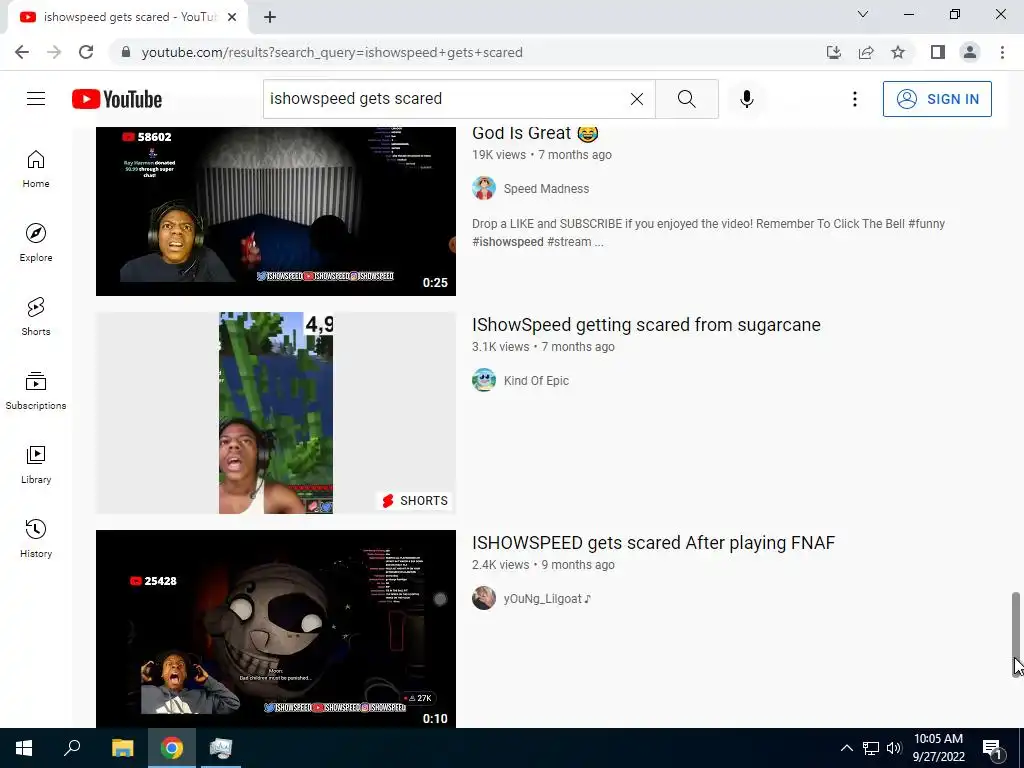The width and height of the screenshot is (1024, 768).
Task: Open the YouTube hamburger guide menu
Action: click(x=36, y=99)
